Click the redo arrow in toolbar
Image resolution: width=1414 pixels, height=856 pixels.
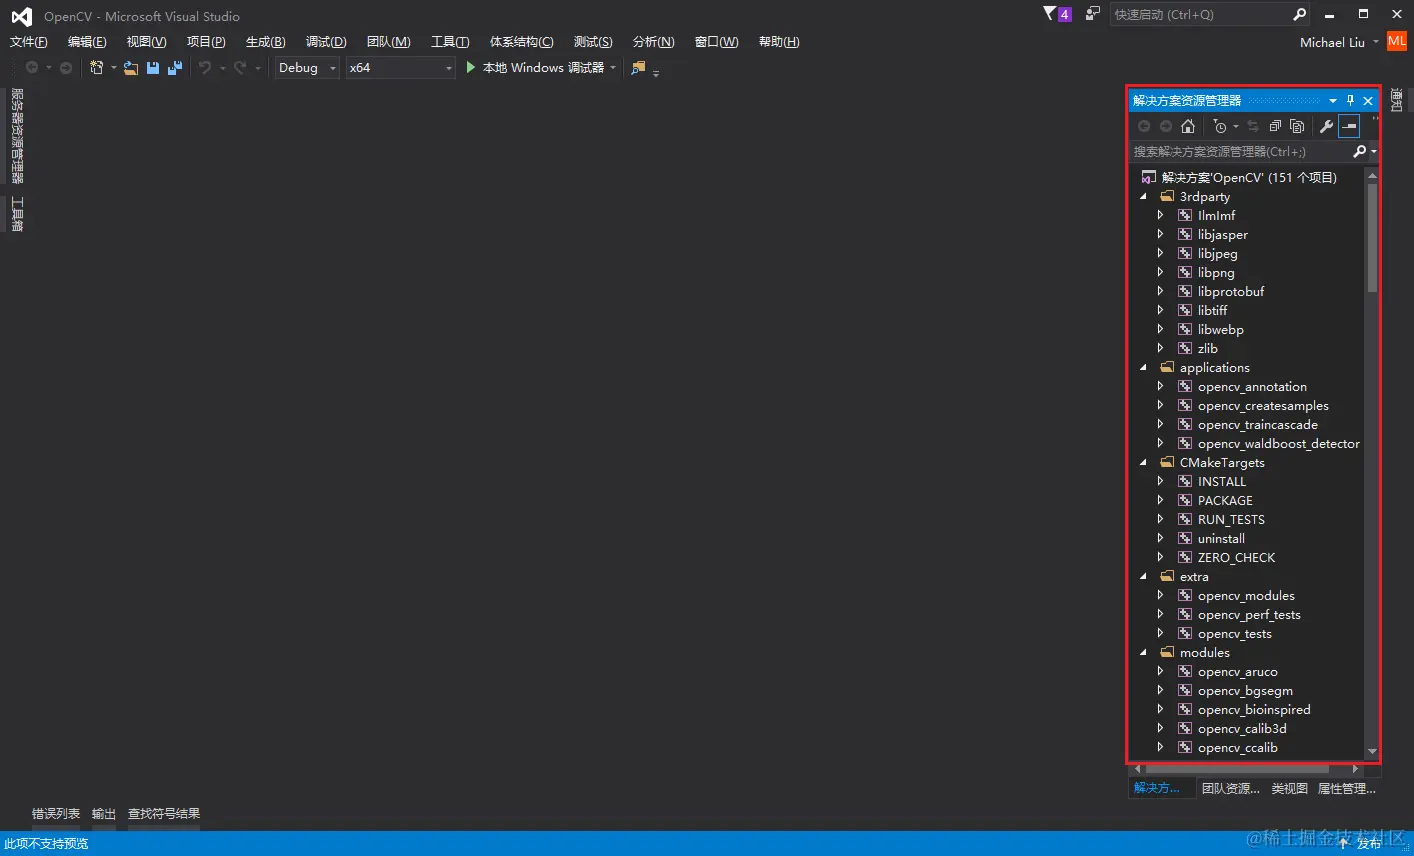pos(240,68)
